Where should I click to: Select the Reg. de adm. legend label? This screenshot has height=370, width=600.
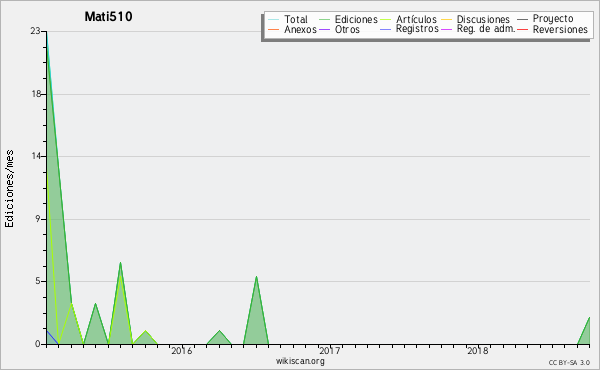click(486, 29)
